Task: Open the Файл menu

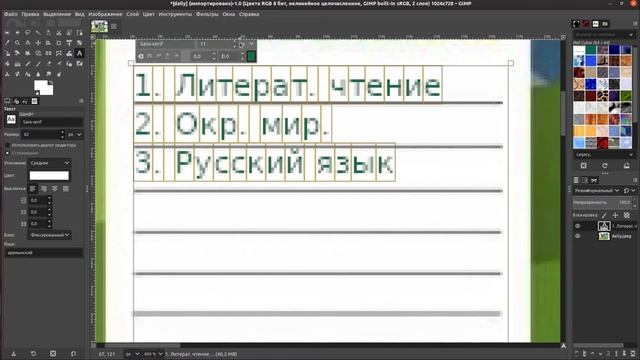Action: click(x=11, y=14)
